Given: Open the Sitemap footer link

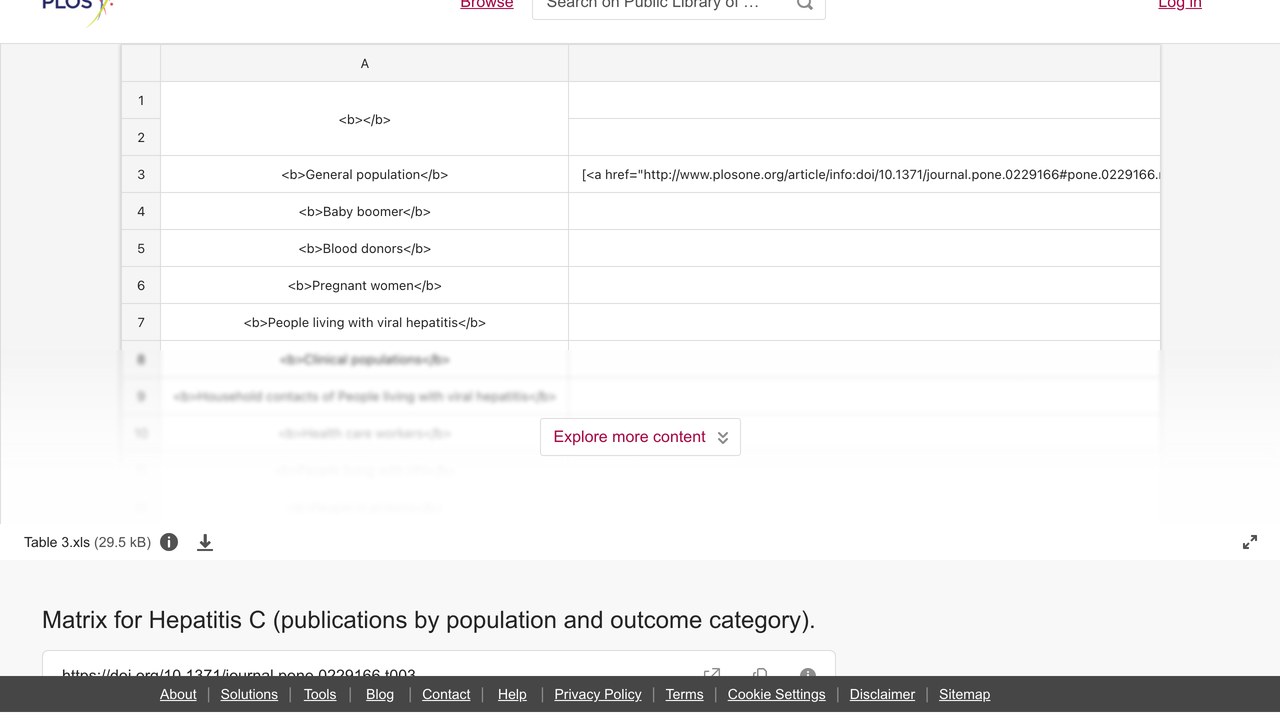Looking at the screenshot, I should coord(964,694).
